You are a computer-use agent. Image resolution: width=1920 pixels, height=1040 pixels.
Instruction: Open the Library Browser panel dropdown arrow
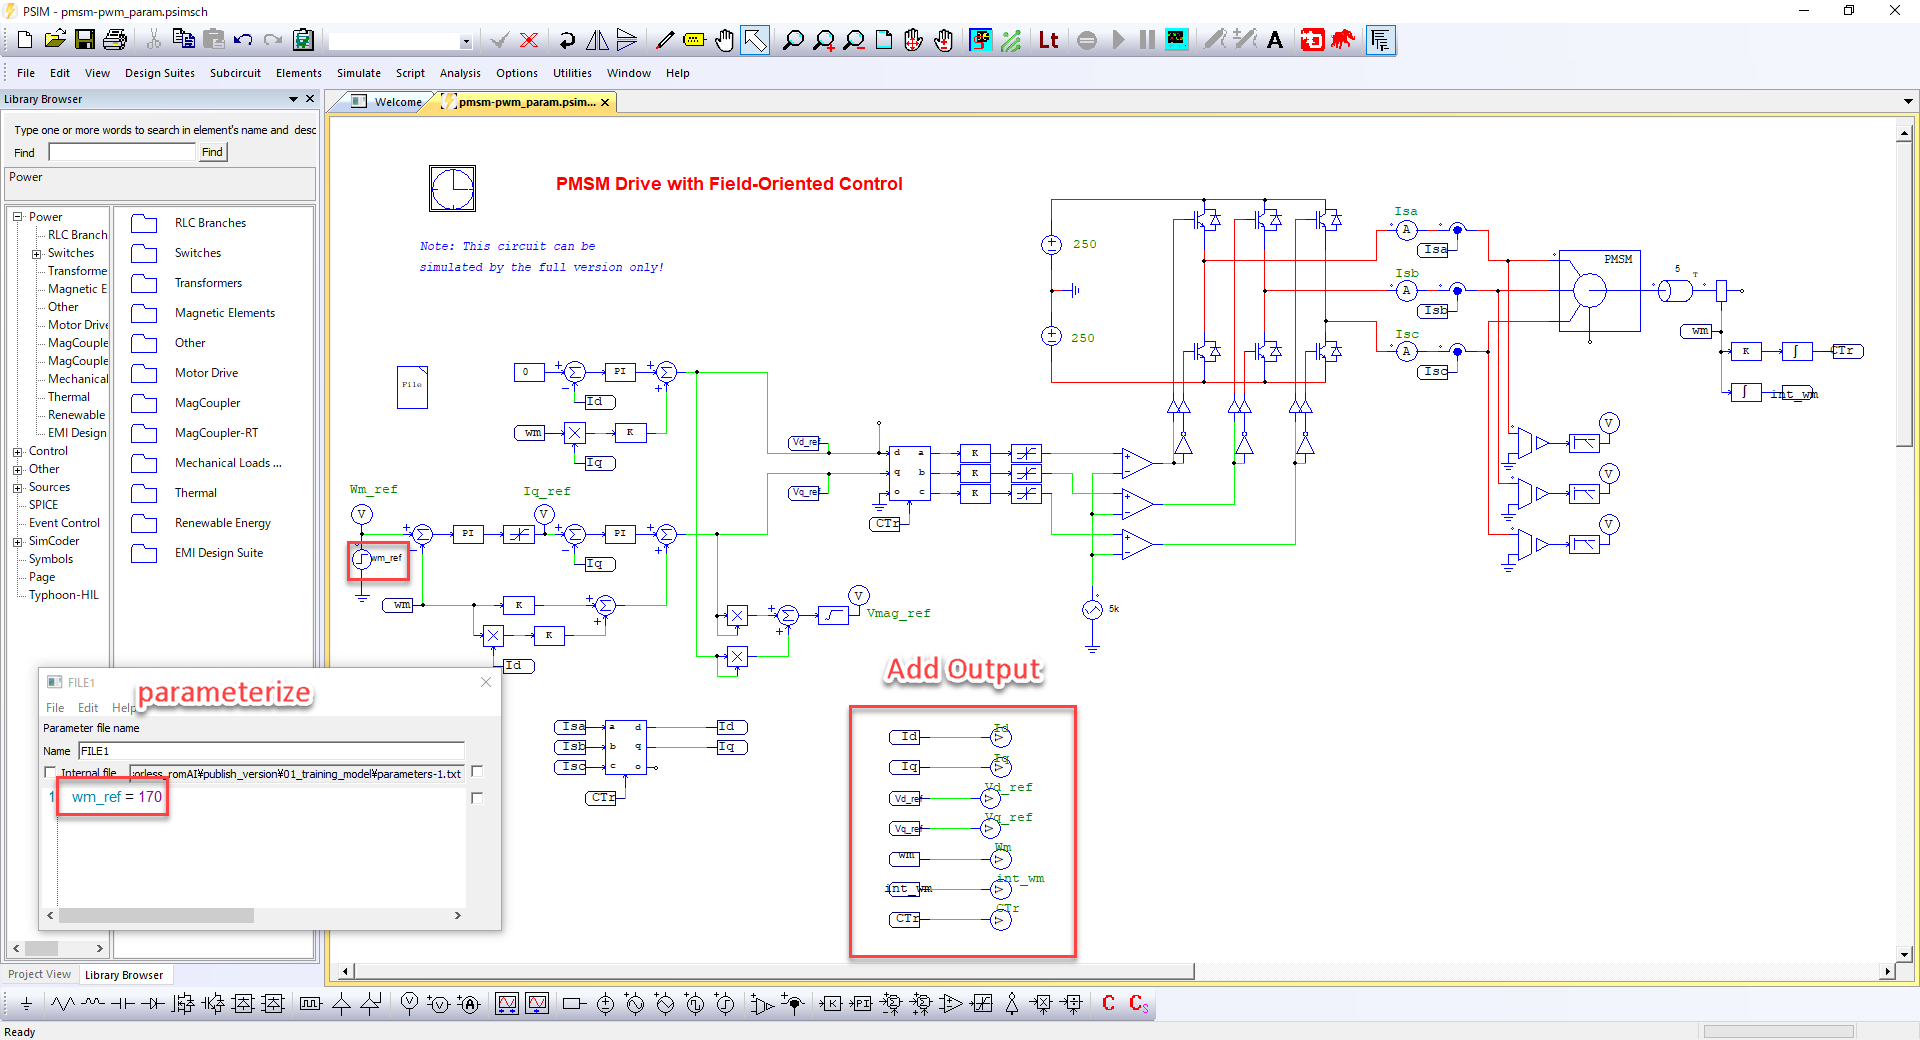[293, 99]
